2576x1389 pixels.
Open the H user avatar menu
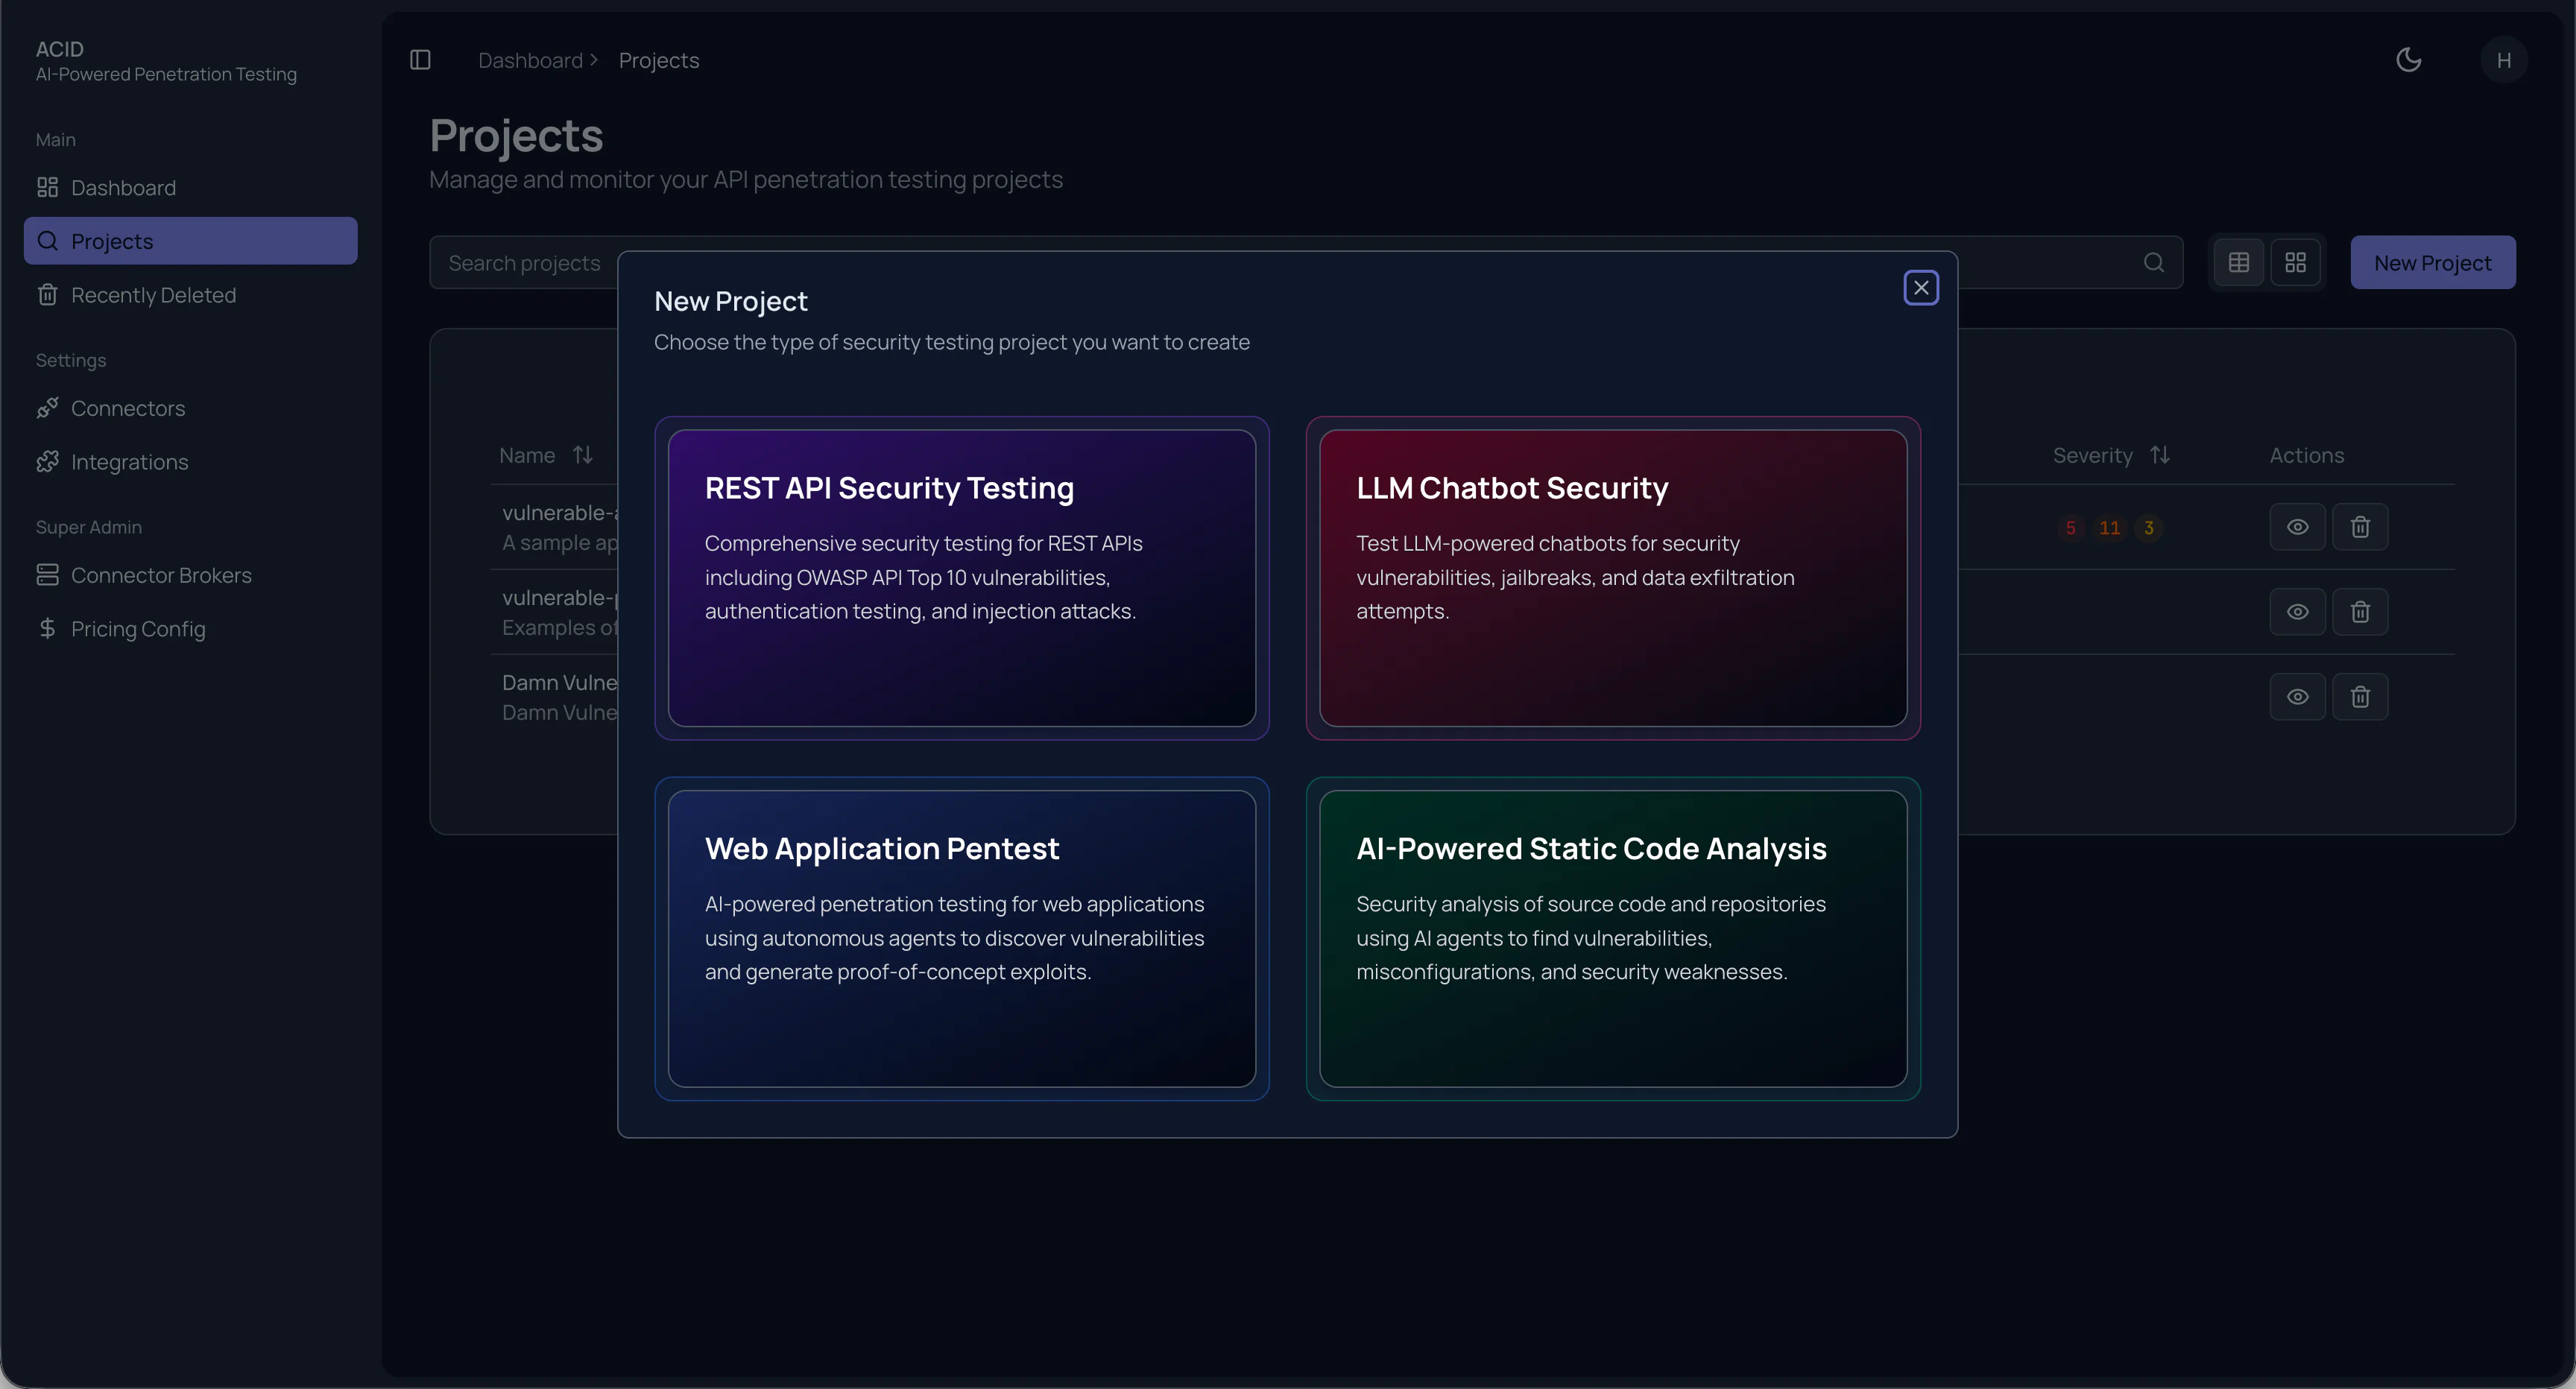(x=2504, y=60)
